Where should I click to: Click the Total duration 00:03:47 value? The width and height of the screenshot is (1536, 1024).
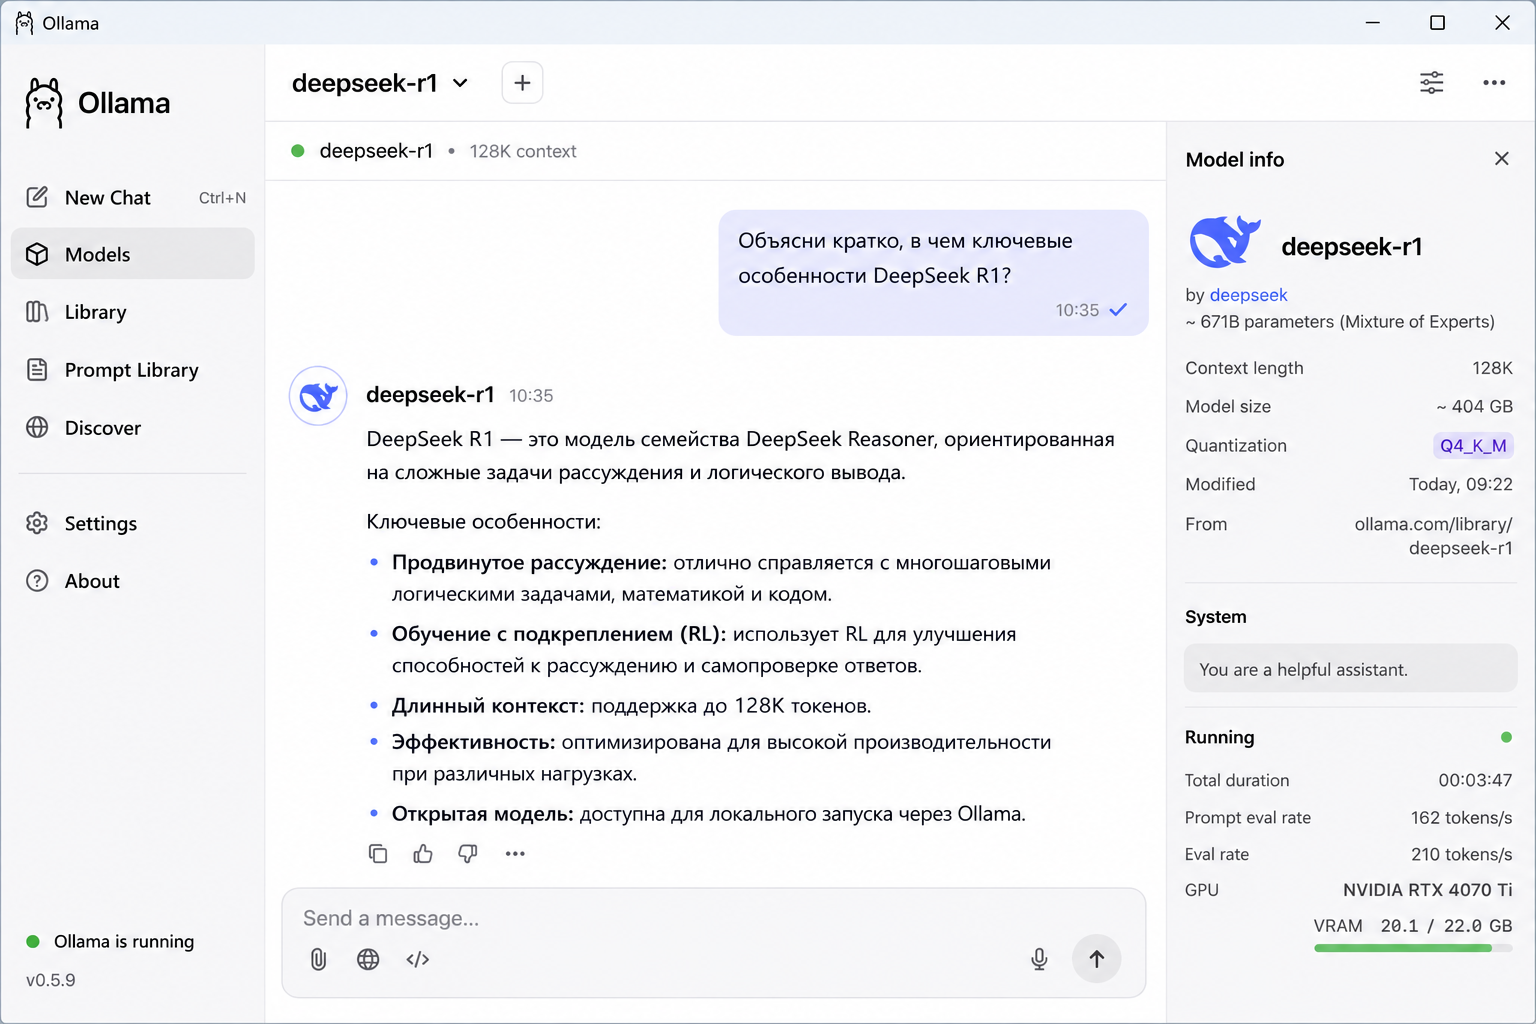1475,780
